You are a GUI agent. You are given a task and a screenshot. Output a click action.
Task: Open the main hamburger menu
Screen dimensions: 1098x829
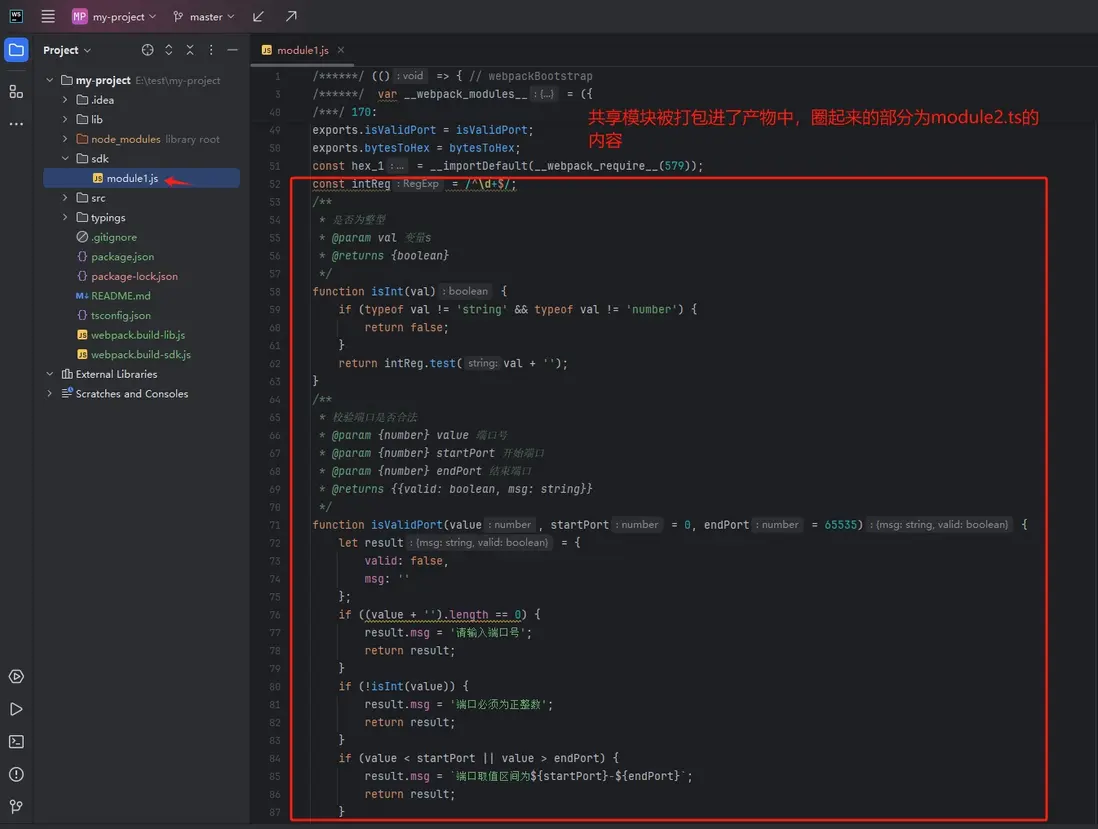pos(48,16)
